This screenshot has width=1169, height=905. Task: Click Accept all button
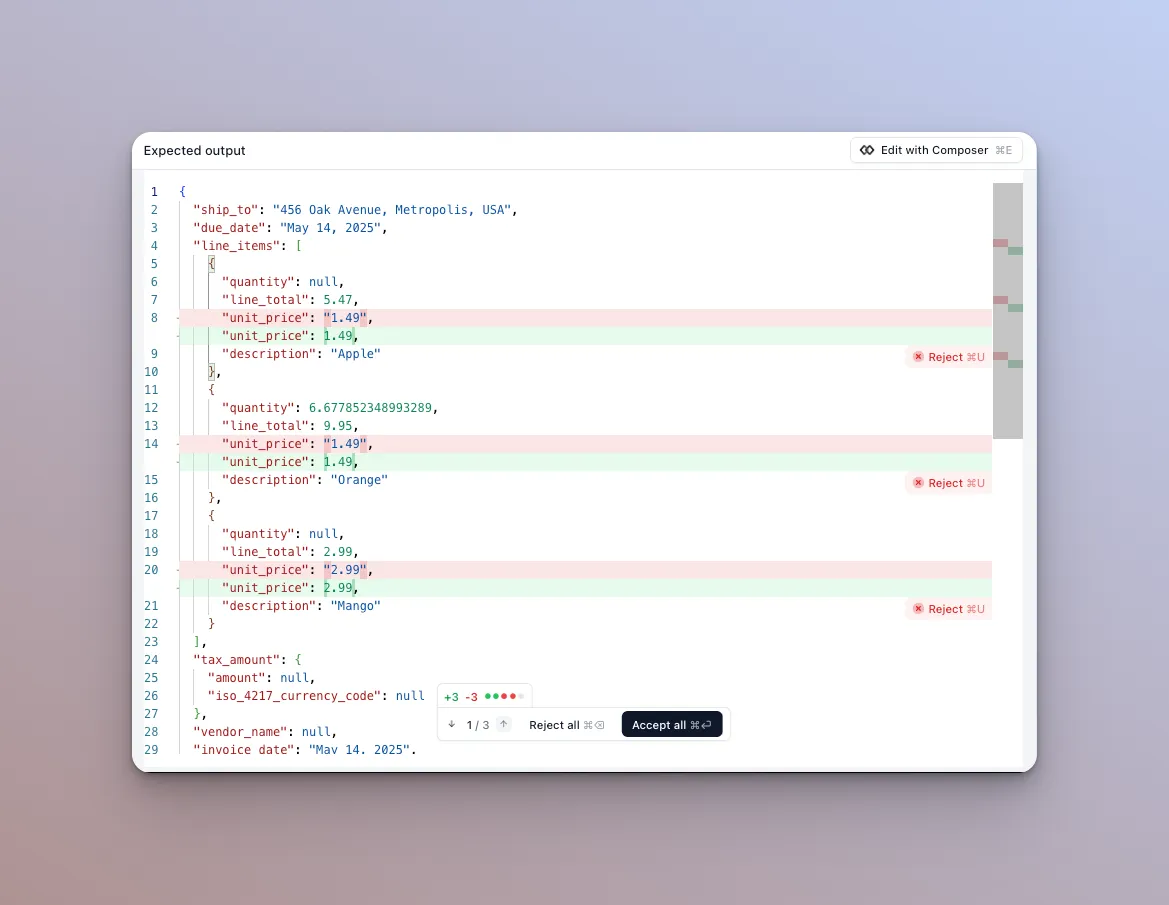pos(672,725)
